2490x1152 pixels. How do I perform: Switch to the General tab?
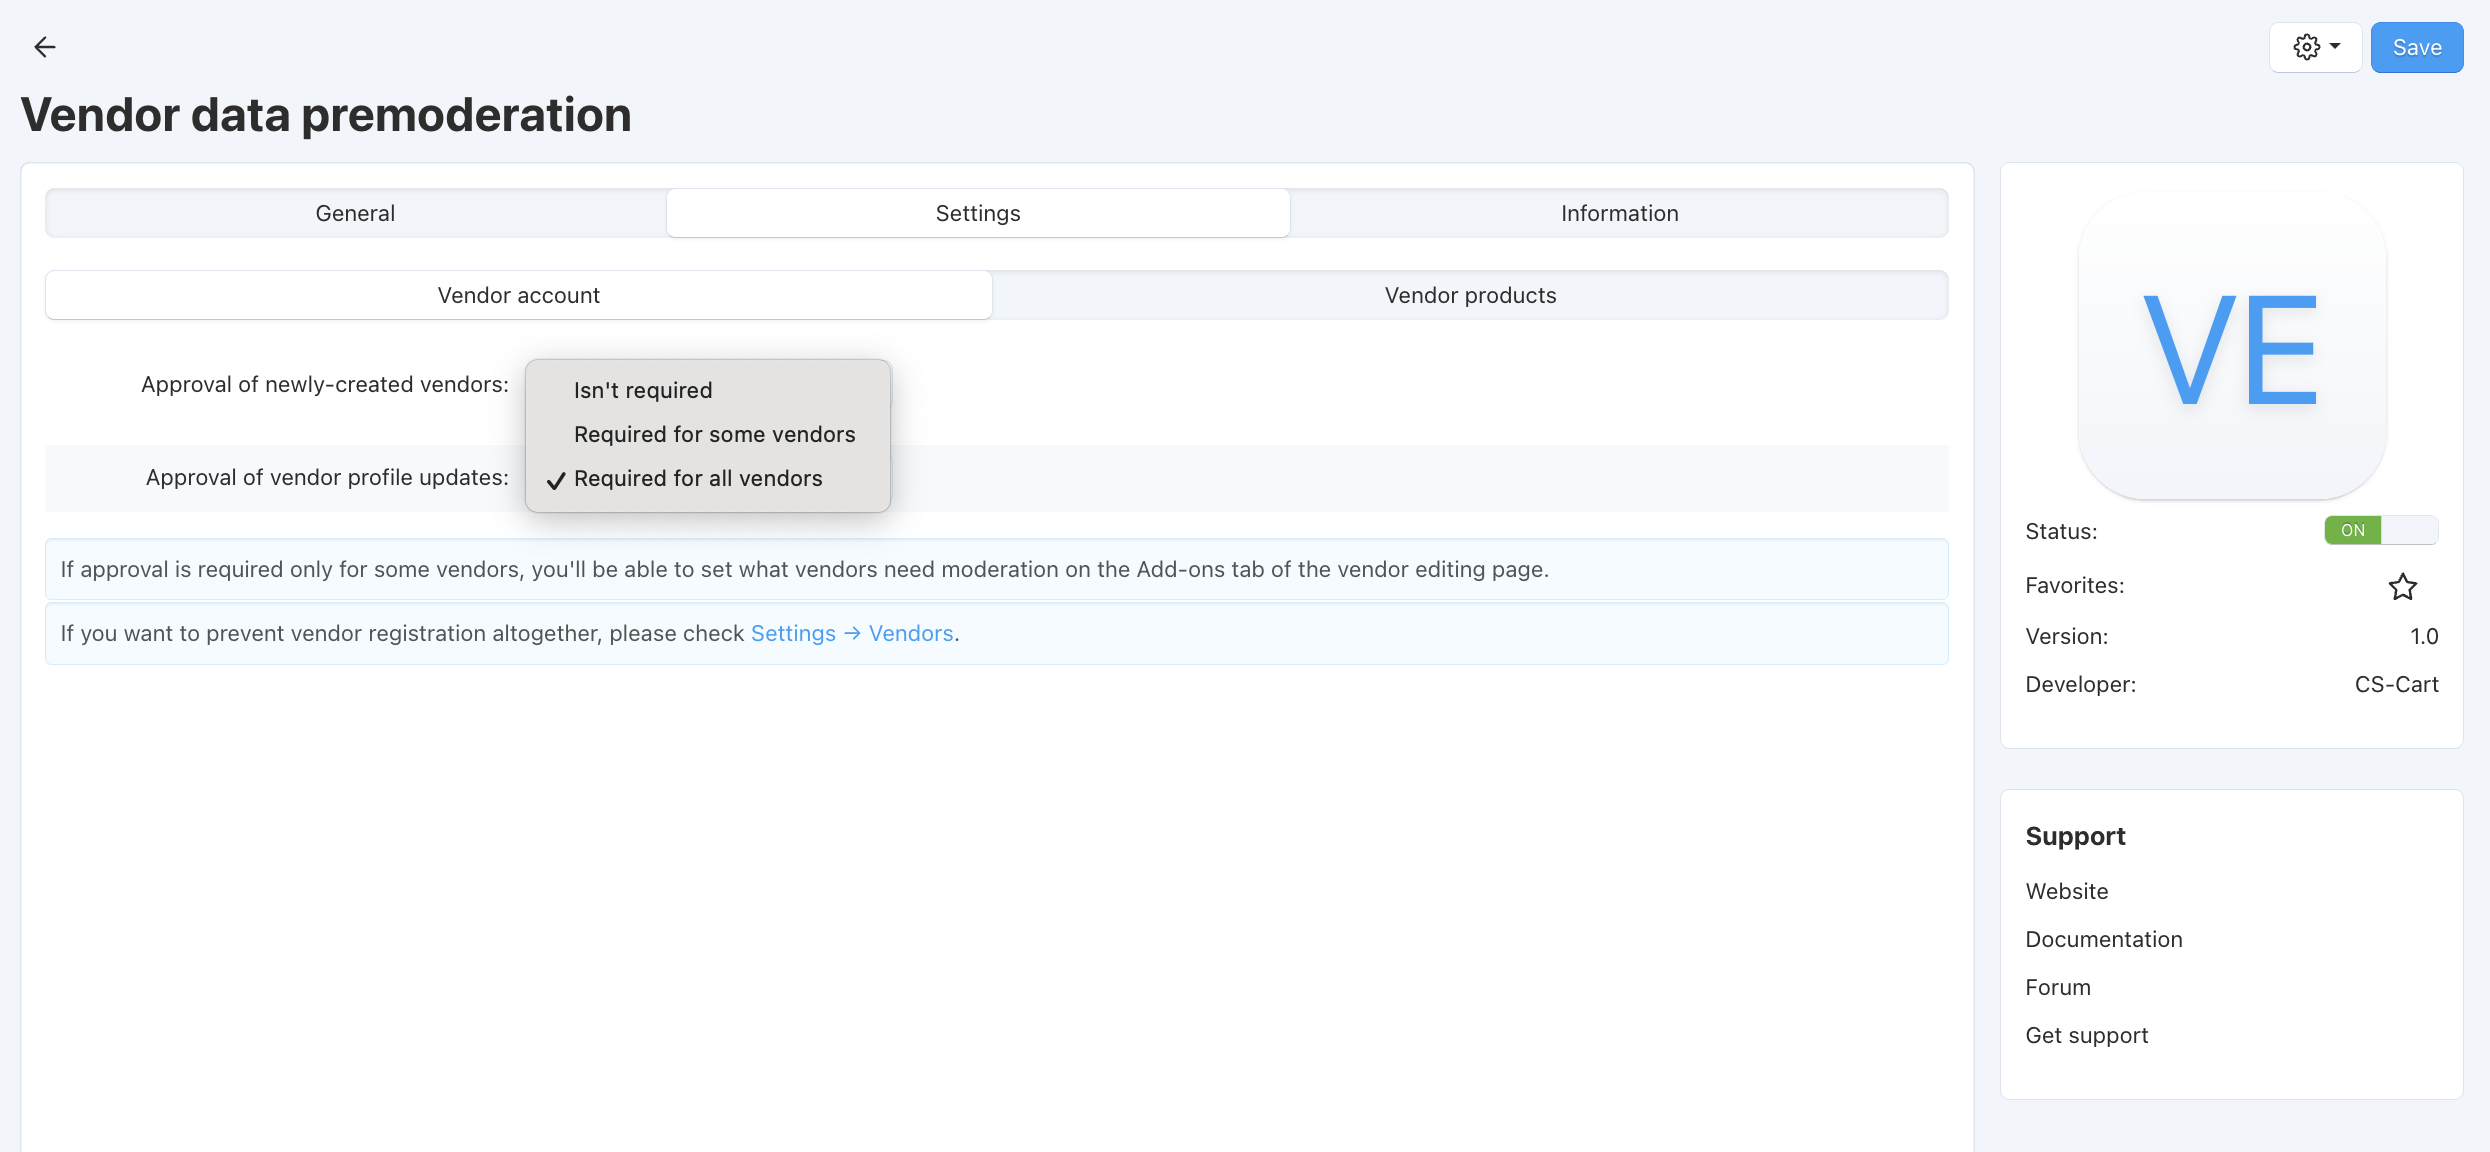click(356, 213)
